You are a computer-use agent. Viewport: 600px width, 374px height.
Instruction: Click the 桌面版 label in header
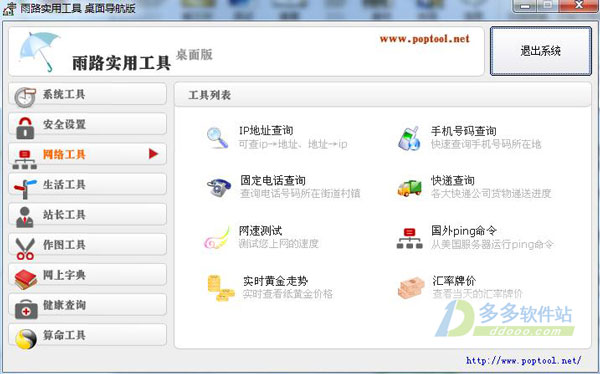pos(194,55)
